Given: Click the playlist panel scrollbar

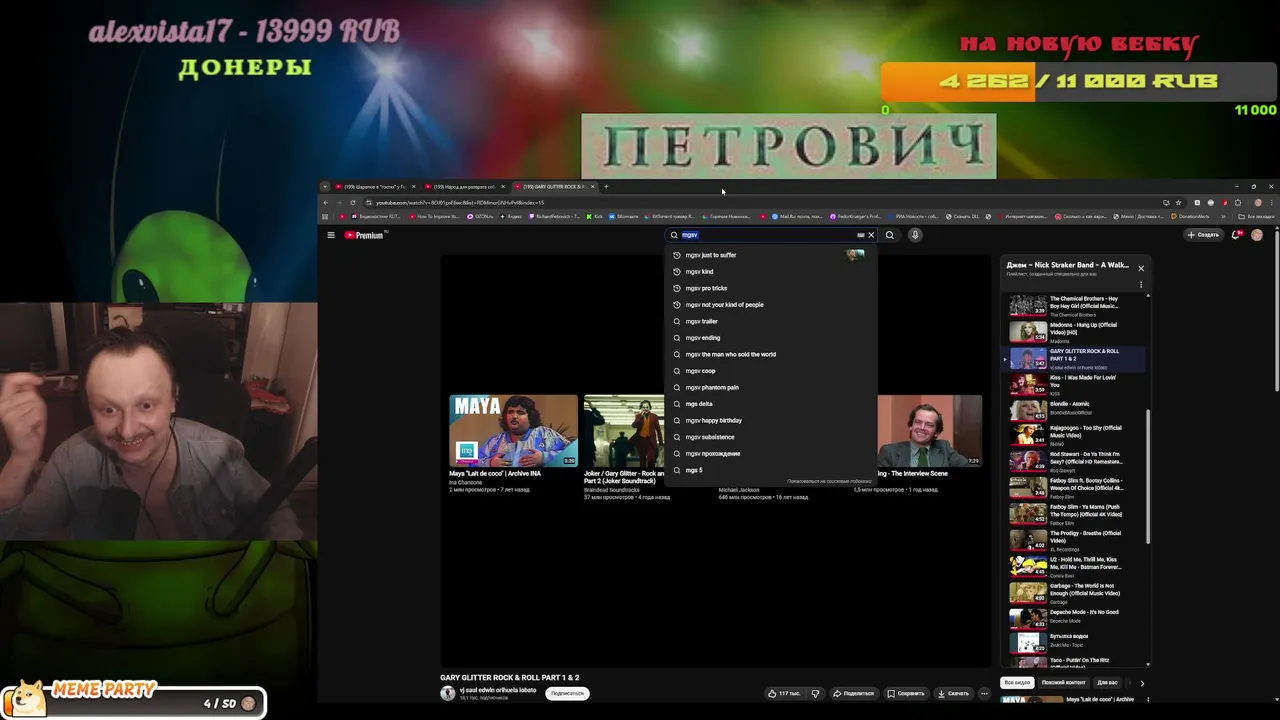Looking at the screenshot, I should [1148, 476].
